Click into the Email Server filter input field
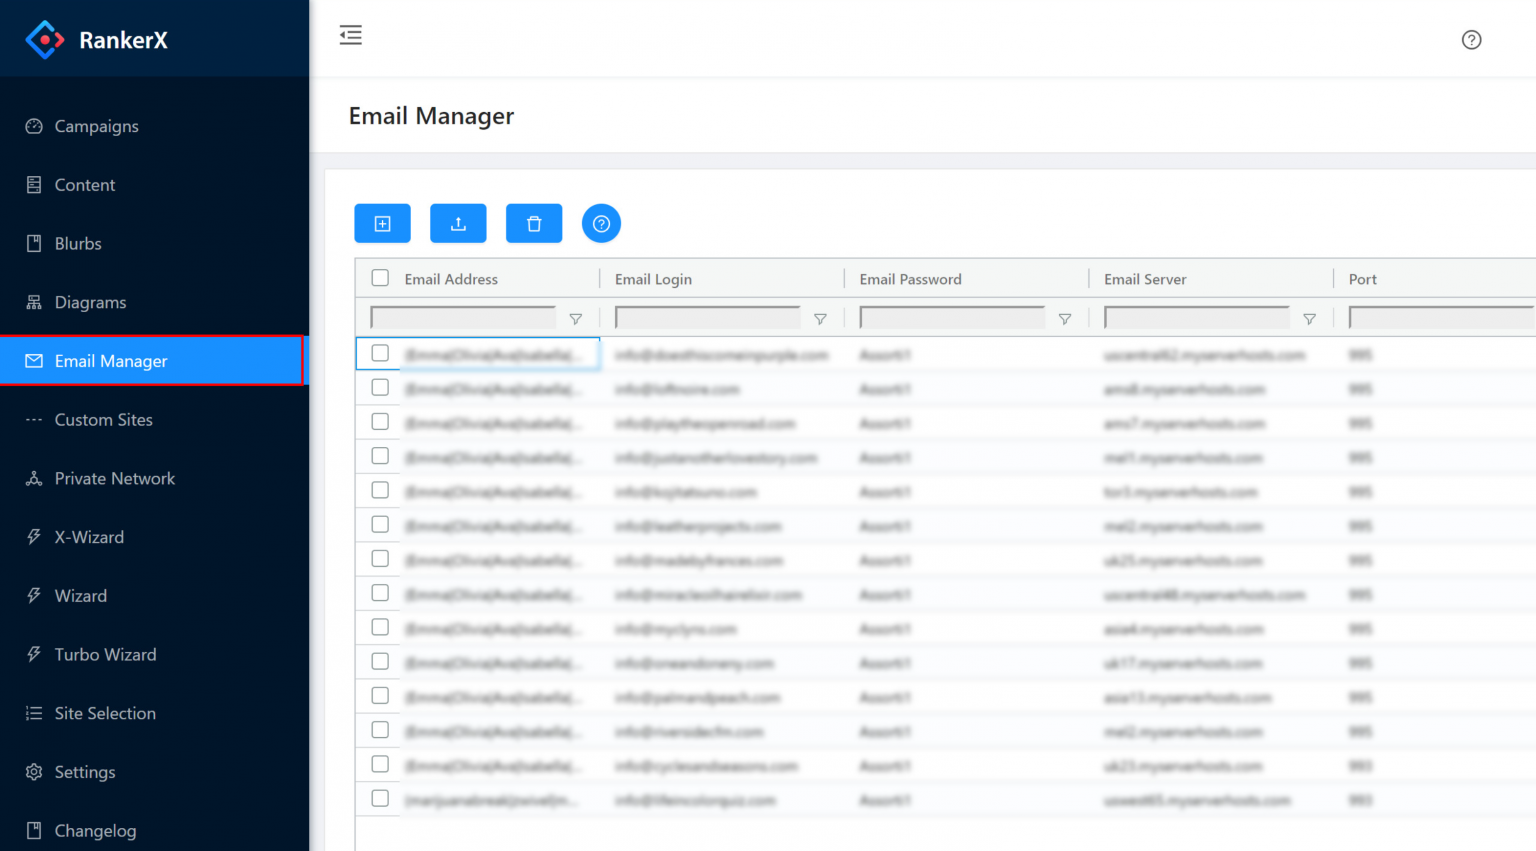The width and height of the screenshot is (1536, 851). click(1195, 318)
